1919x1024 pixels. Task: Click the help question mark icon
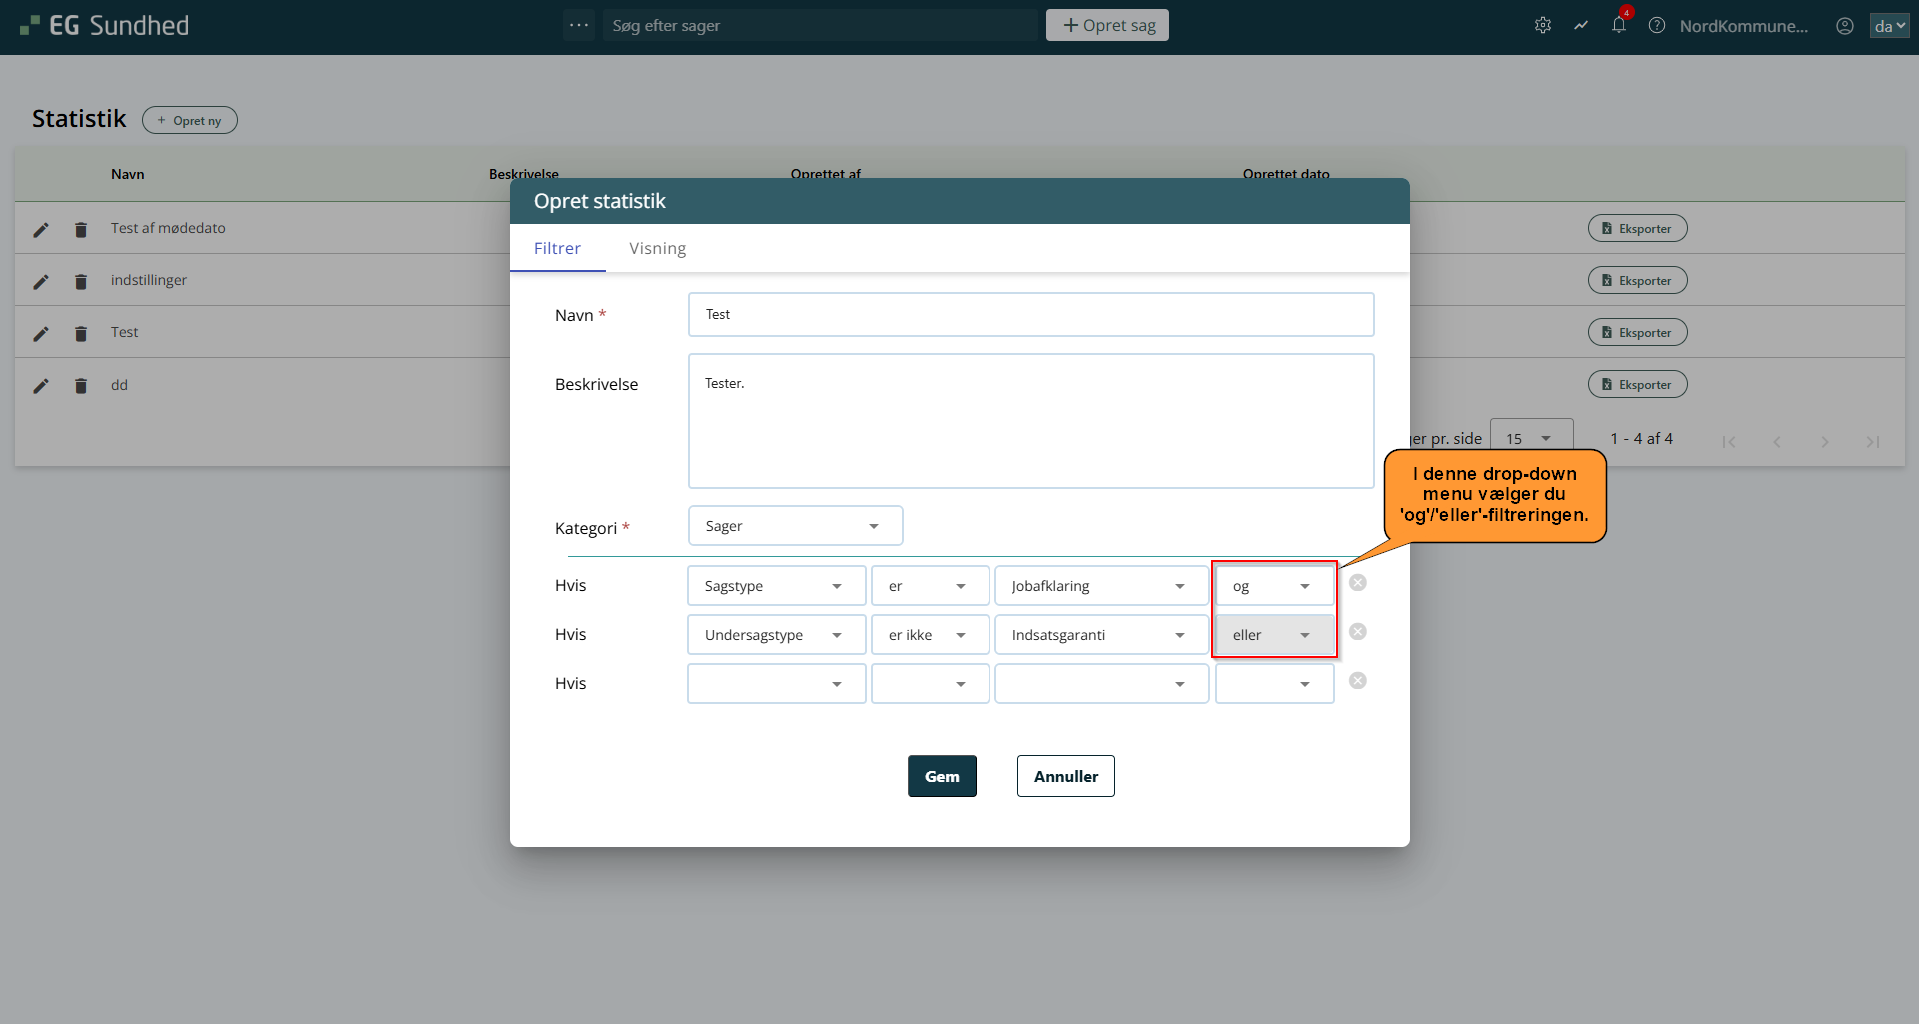point(1657,26)
